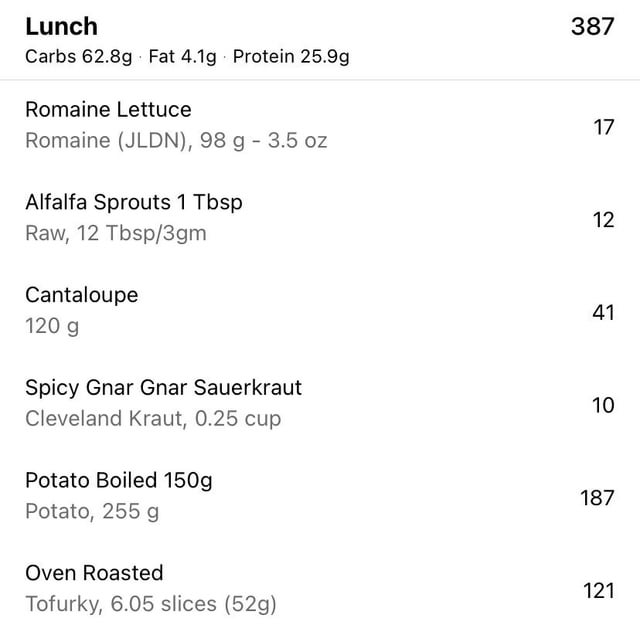The image size is (640, 642).
Task: Click Romaine (JLDN) 98 g serving details
Action: 176,141
